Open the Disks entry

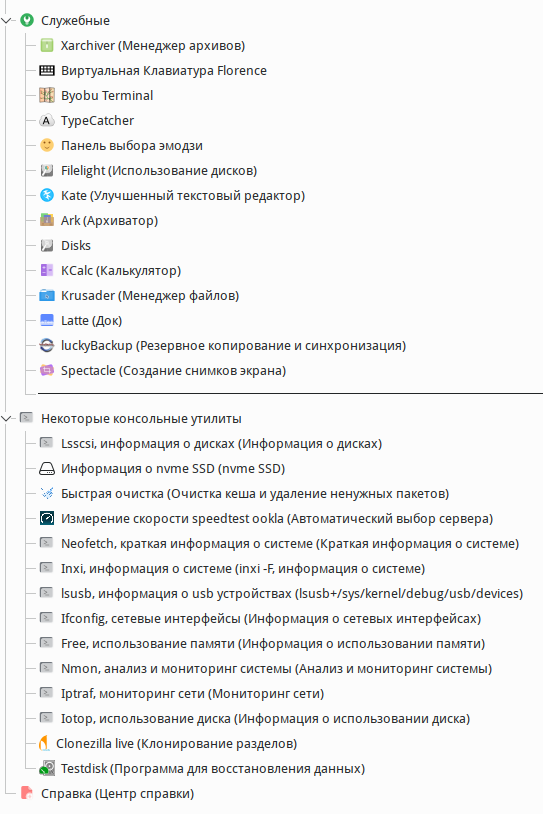pyautogui.click(x=76, y=246)
